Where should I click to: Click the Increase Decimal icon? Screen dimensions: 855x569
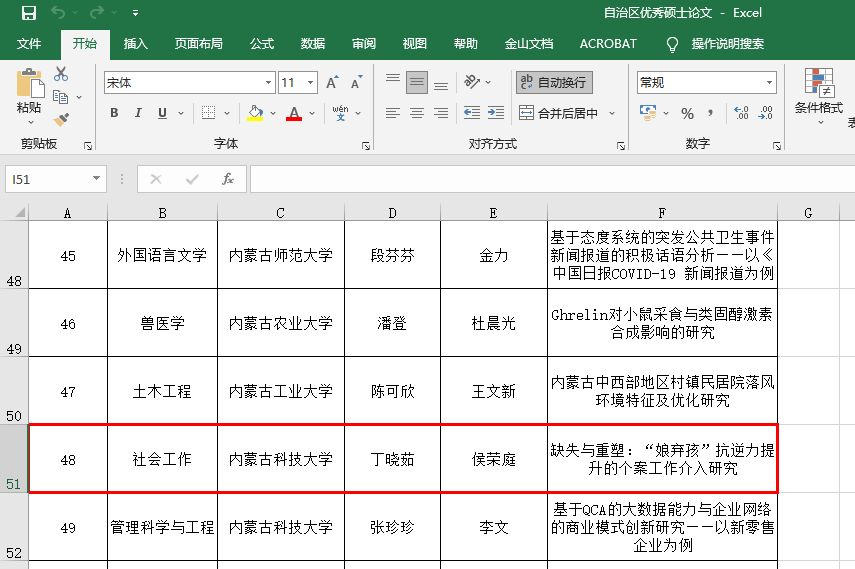(x=741, y=113)
